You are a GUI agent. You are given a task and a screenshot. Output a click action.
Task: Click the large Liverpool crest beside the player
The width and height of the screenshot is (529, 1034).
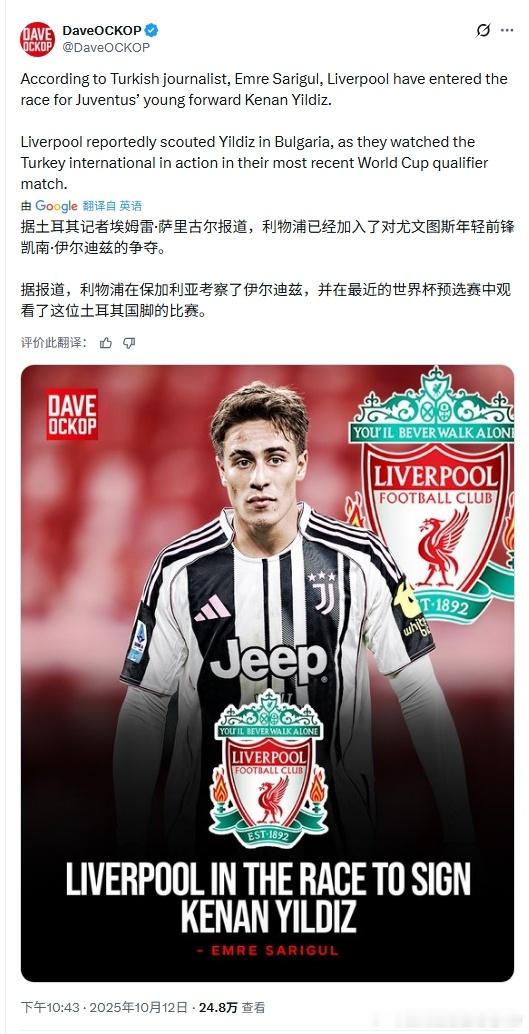pyautogui.click(x=432, y=494)
